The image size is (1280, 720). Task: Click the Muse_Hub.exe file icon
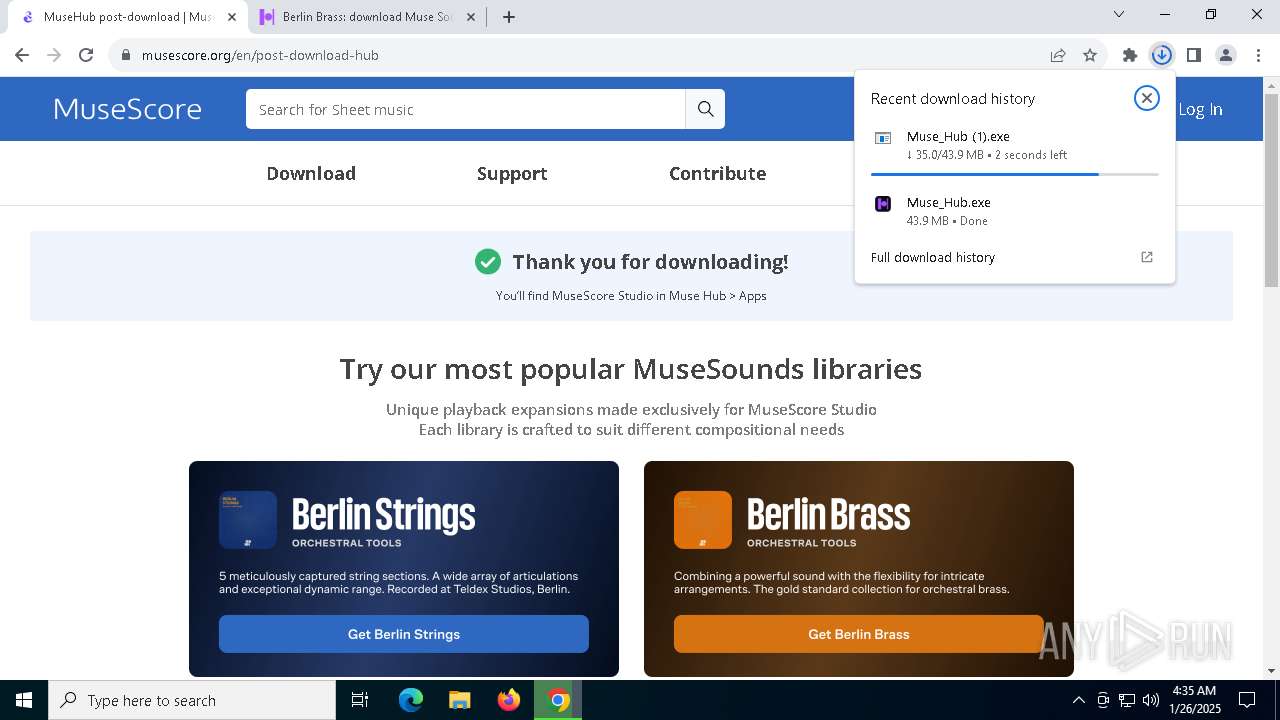(883, 204)
